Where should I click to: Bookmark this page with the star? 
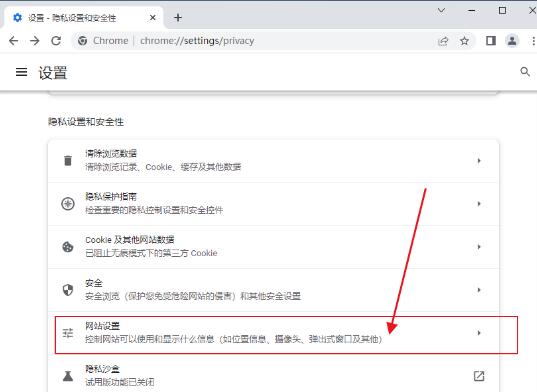[464, 41]
